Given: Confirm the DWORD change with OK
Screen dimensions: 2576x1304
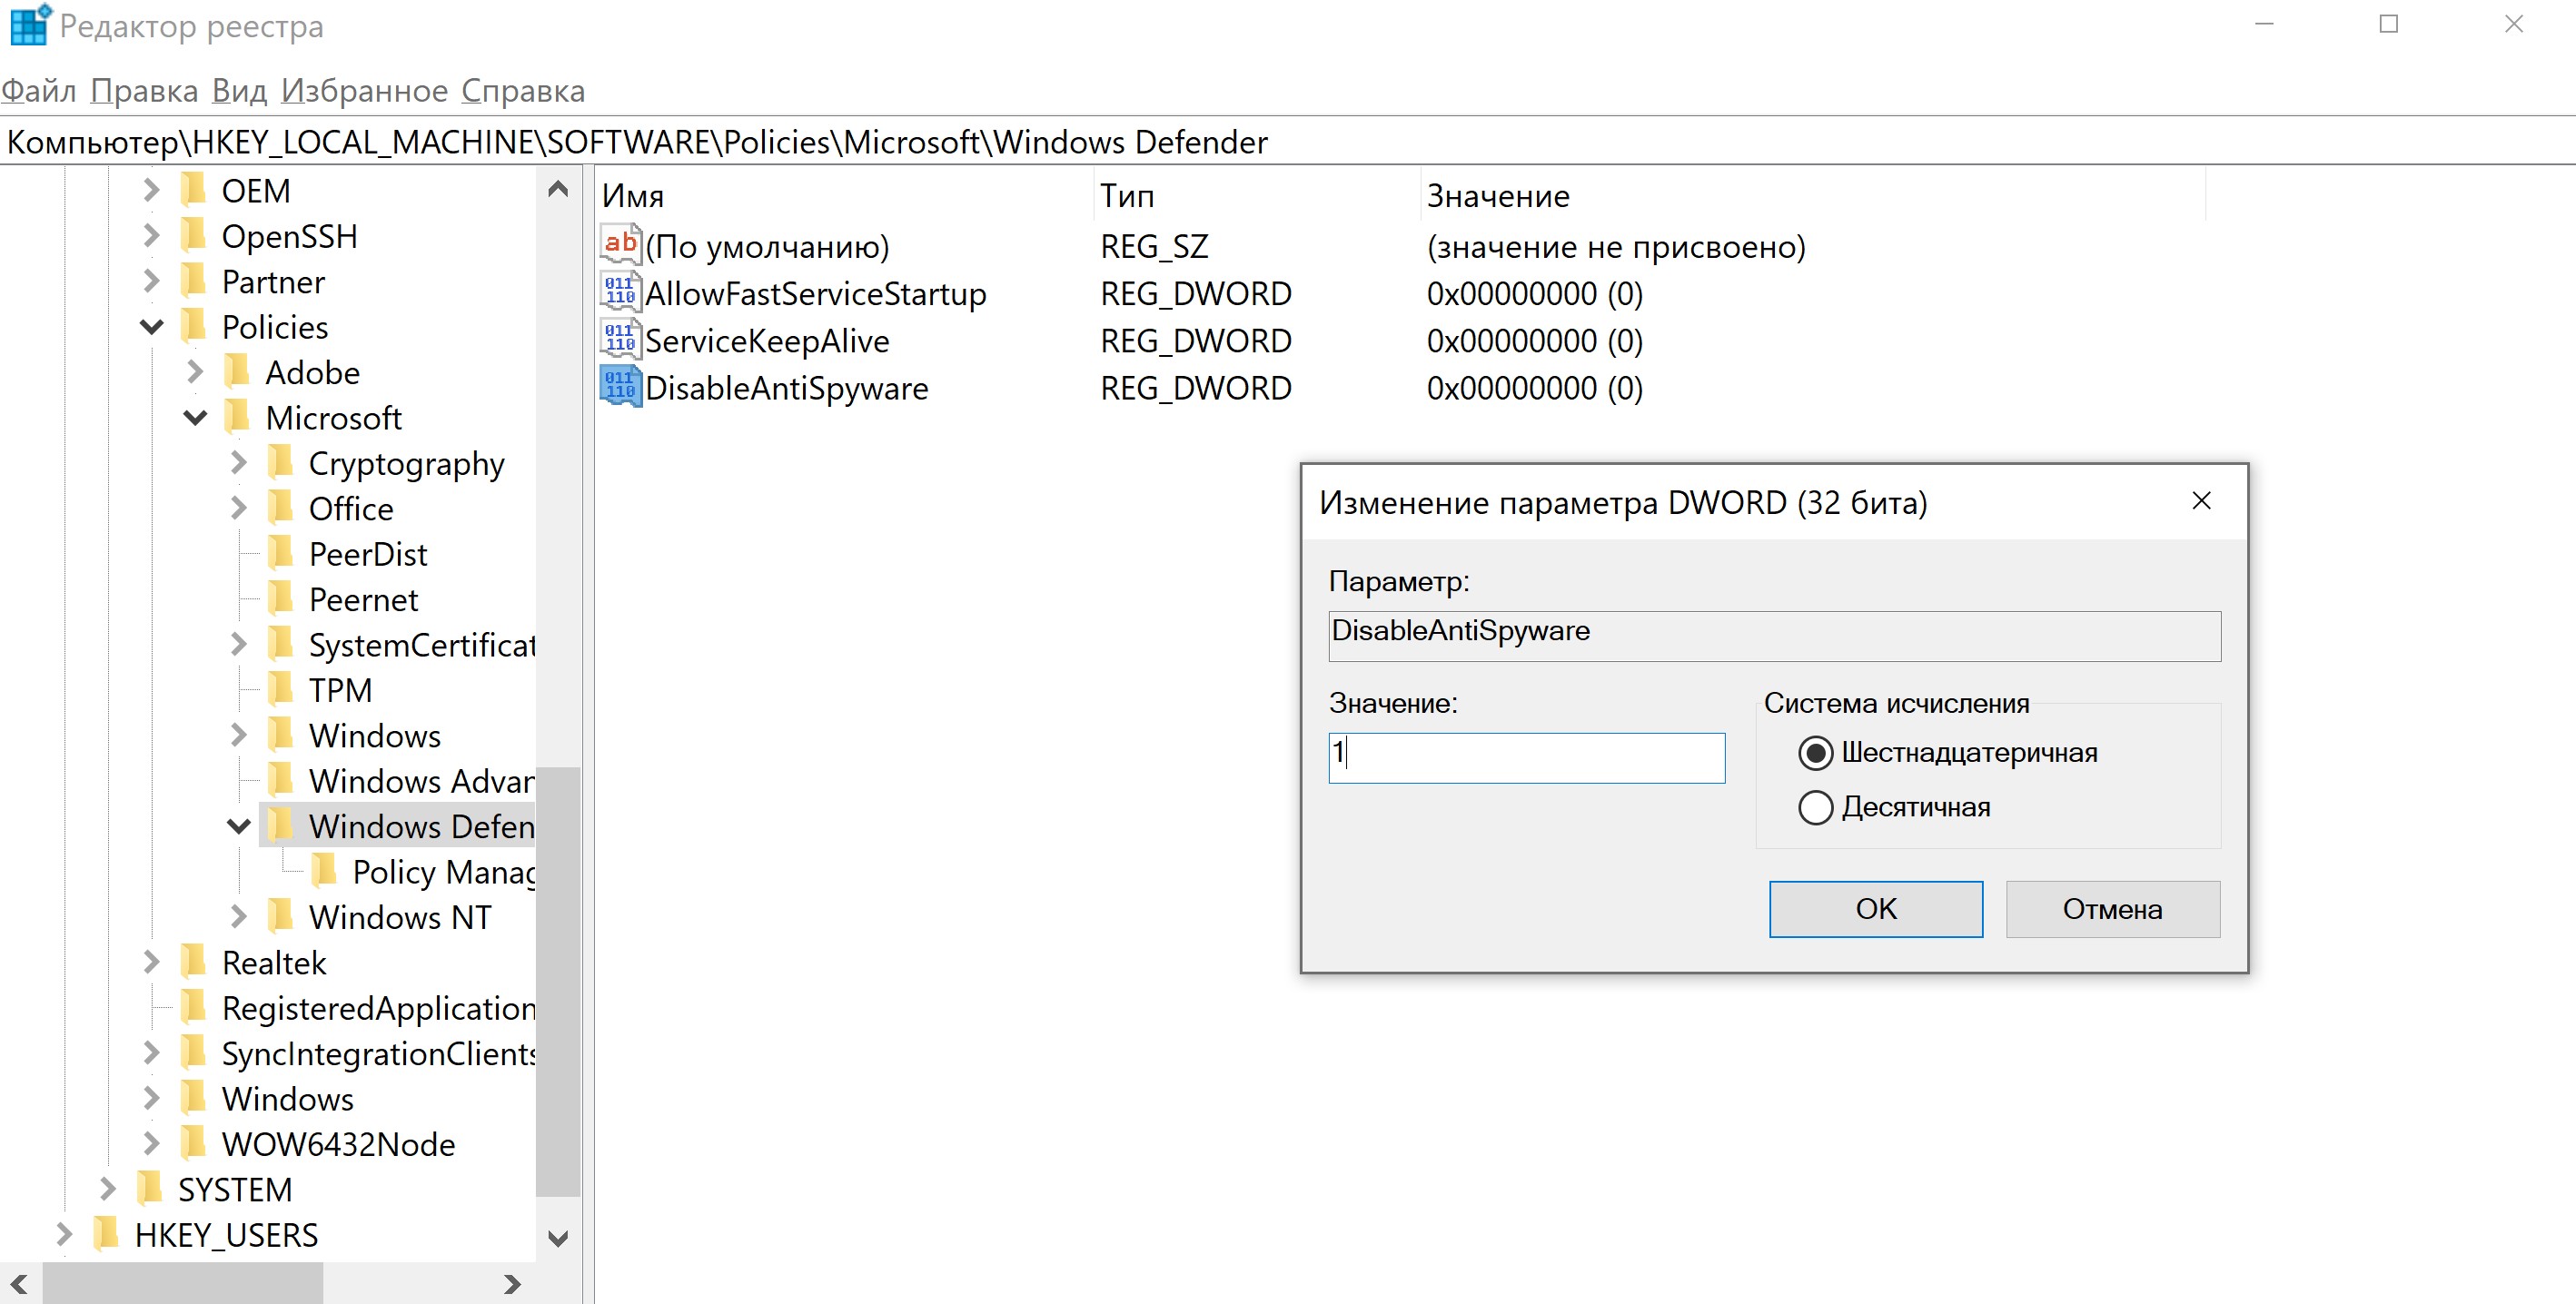Looking at the screenshot, I should (1876, 909).
